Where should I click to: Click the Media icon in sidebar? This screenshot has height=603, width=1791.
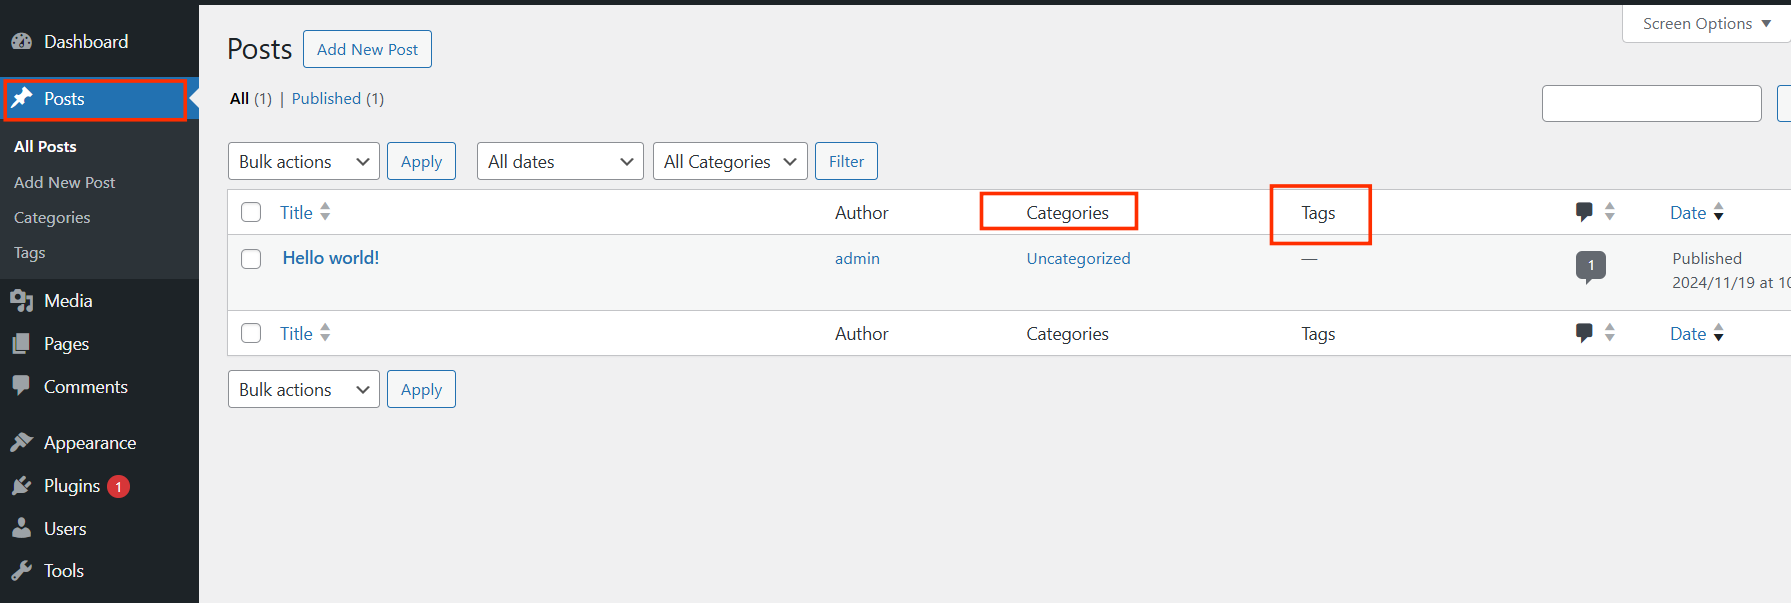(21, 301)
